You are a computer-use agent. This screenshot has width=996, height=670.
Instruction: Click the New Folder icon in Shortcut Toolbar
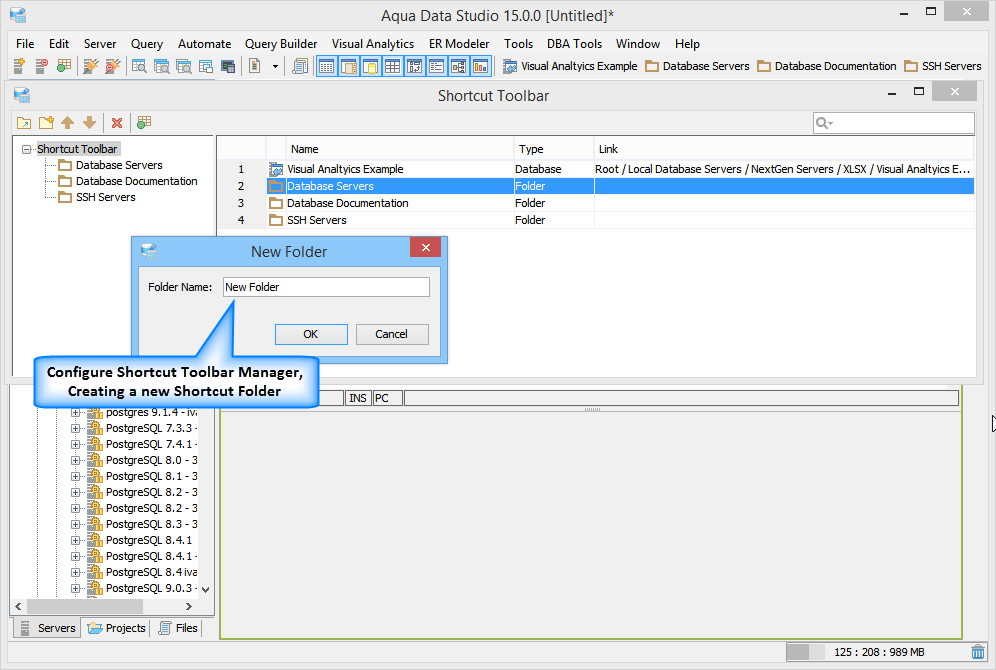[x=46, y=123]
